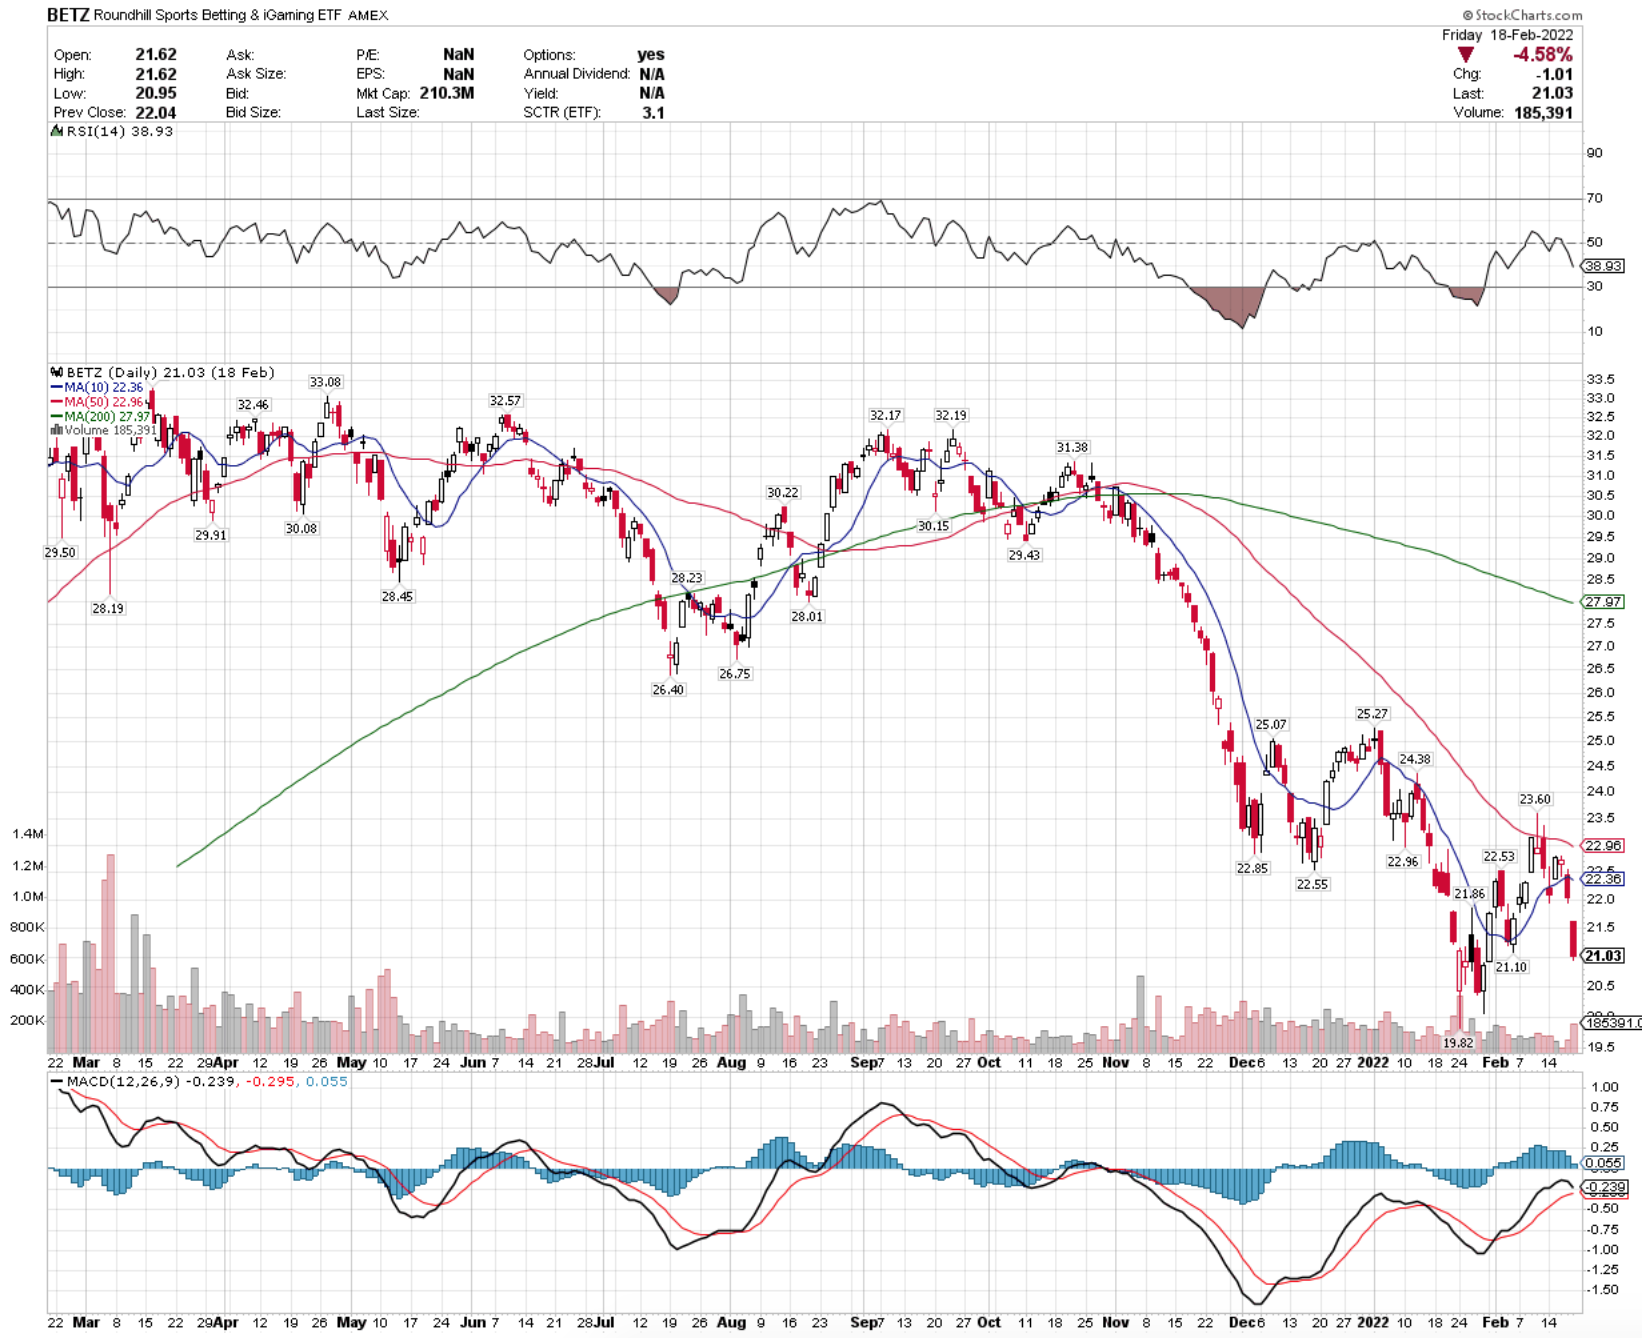Click the RSI current value tag 38.93

1603,266
